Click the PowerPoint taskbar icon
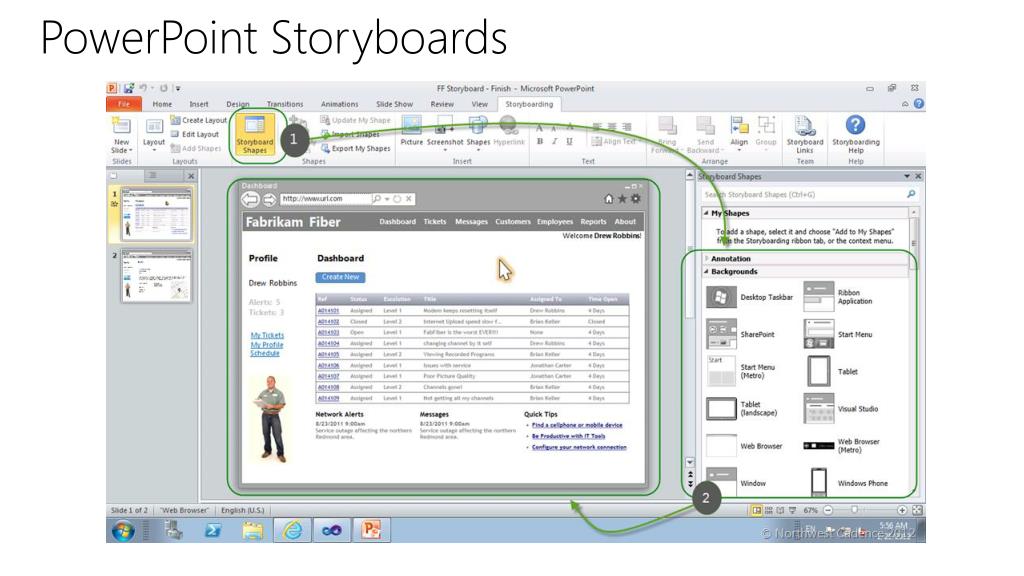 tap(372, 530)
